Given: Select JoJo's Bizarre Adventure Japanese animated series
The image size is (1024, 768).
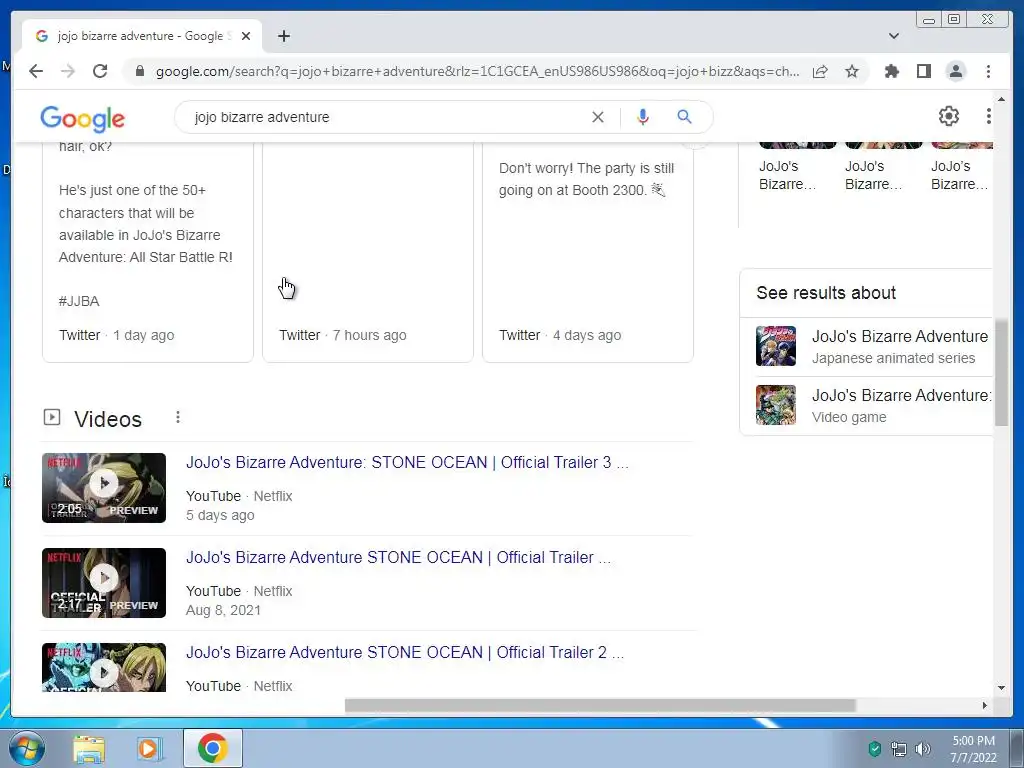Looking at the screenshot, I should 874,346.
